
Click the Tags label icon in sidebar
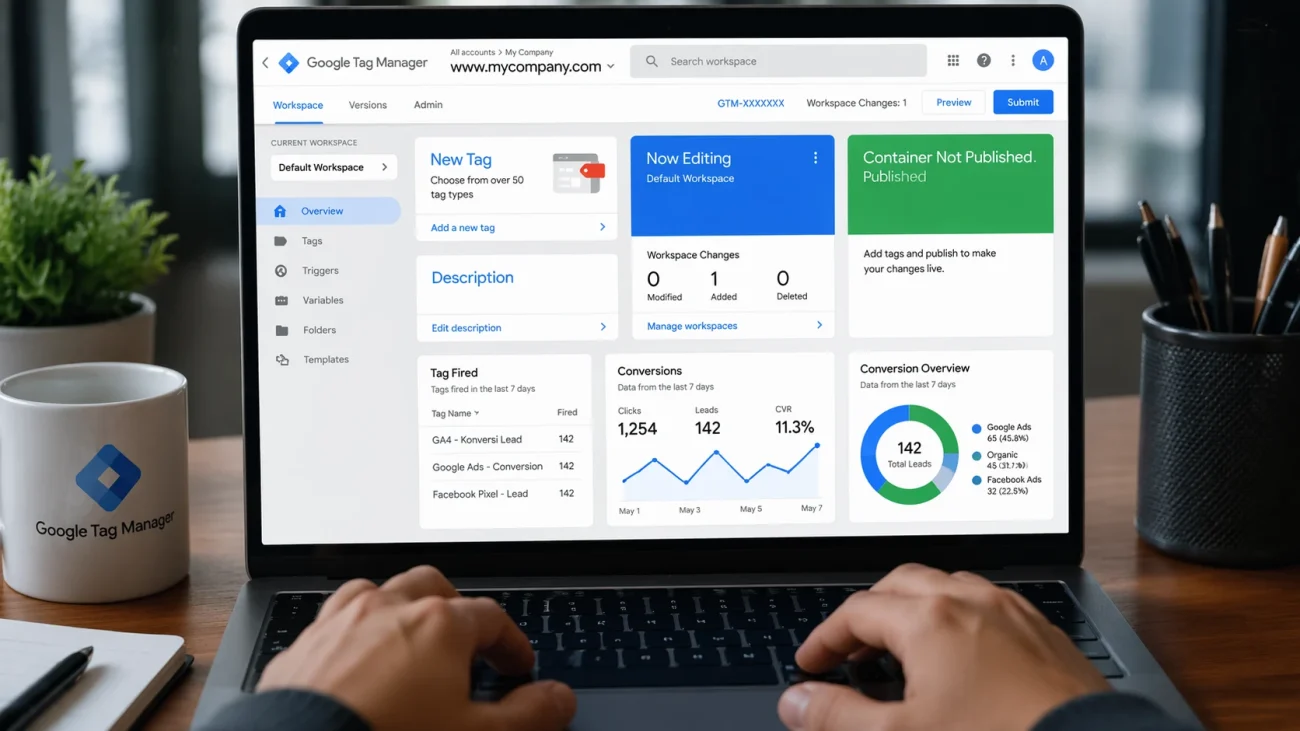[x=281, y=241]
